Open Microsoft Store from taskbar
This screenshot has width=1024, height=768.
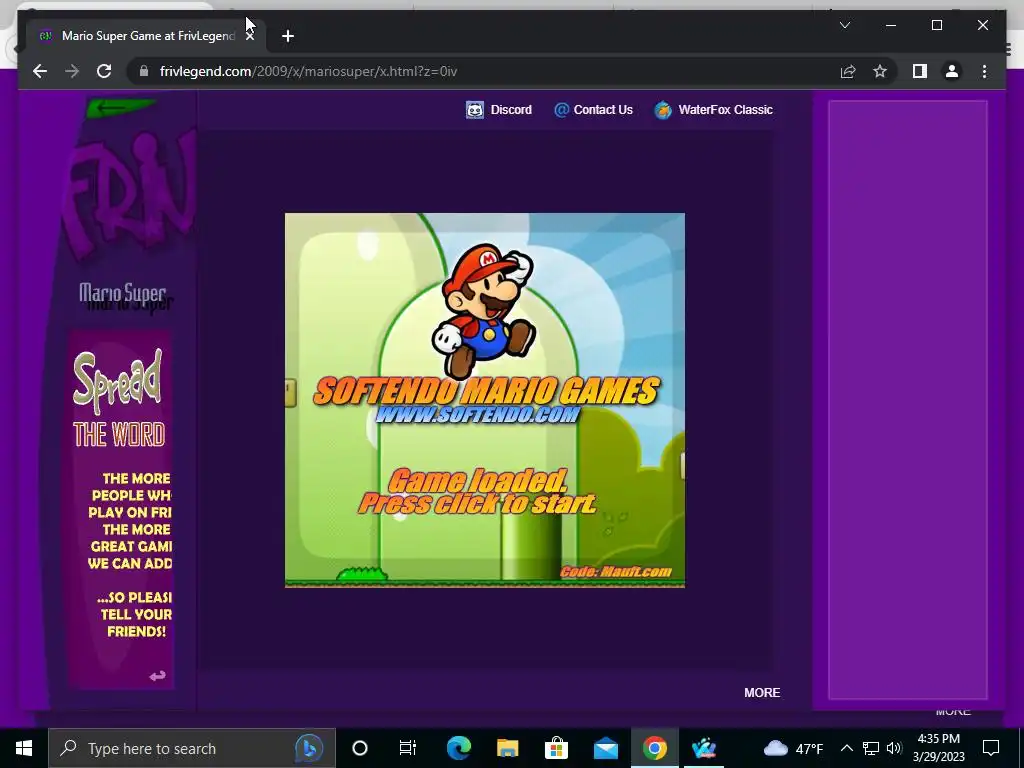(556, 748)
